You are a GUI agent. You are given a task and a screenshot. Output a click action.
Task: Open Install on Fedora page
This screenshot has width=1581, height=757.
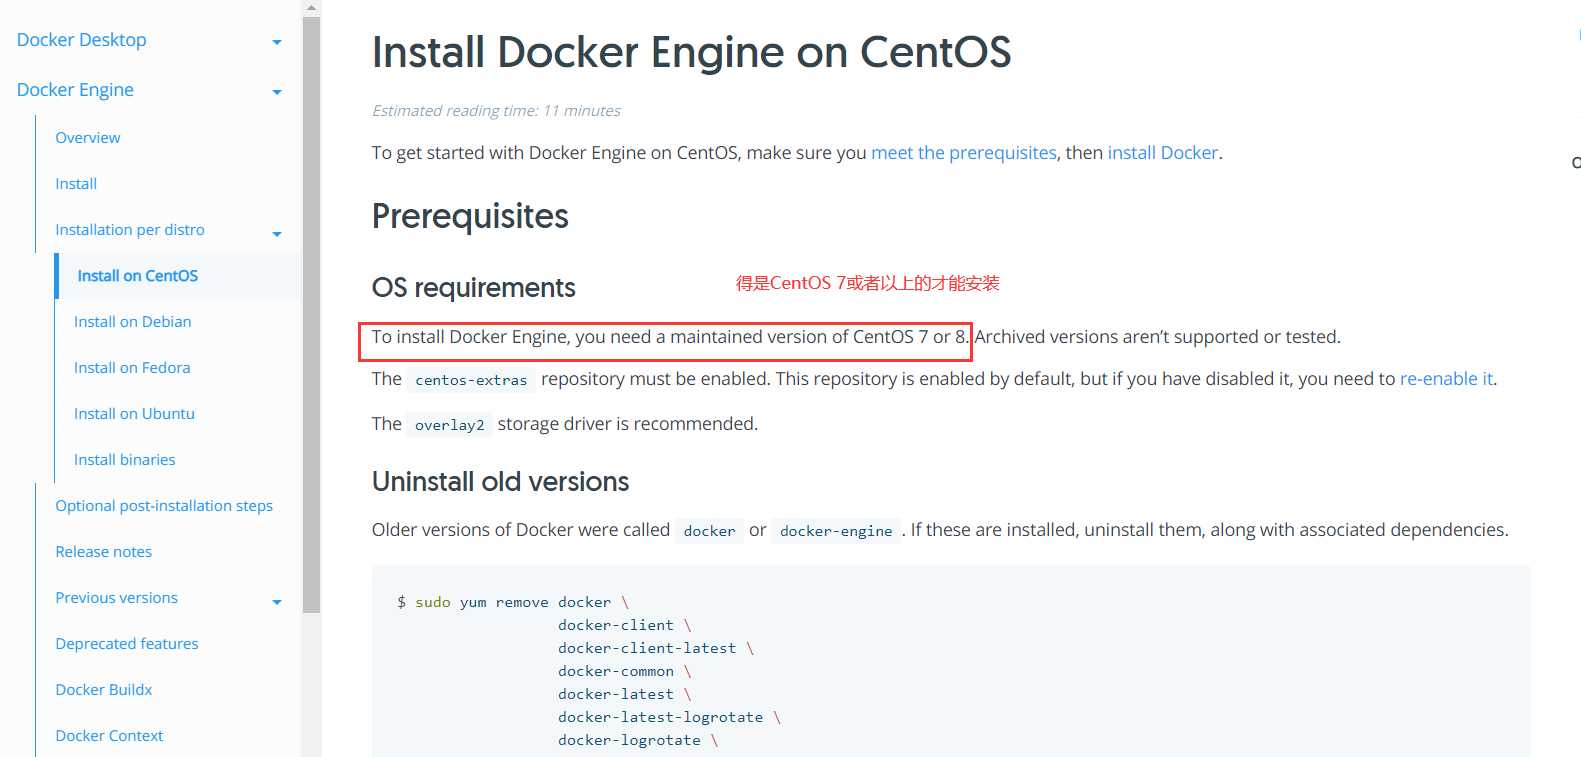point(132,368)
